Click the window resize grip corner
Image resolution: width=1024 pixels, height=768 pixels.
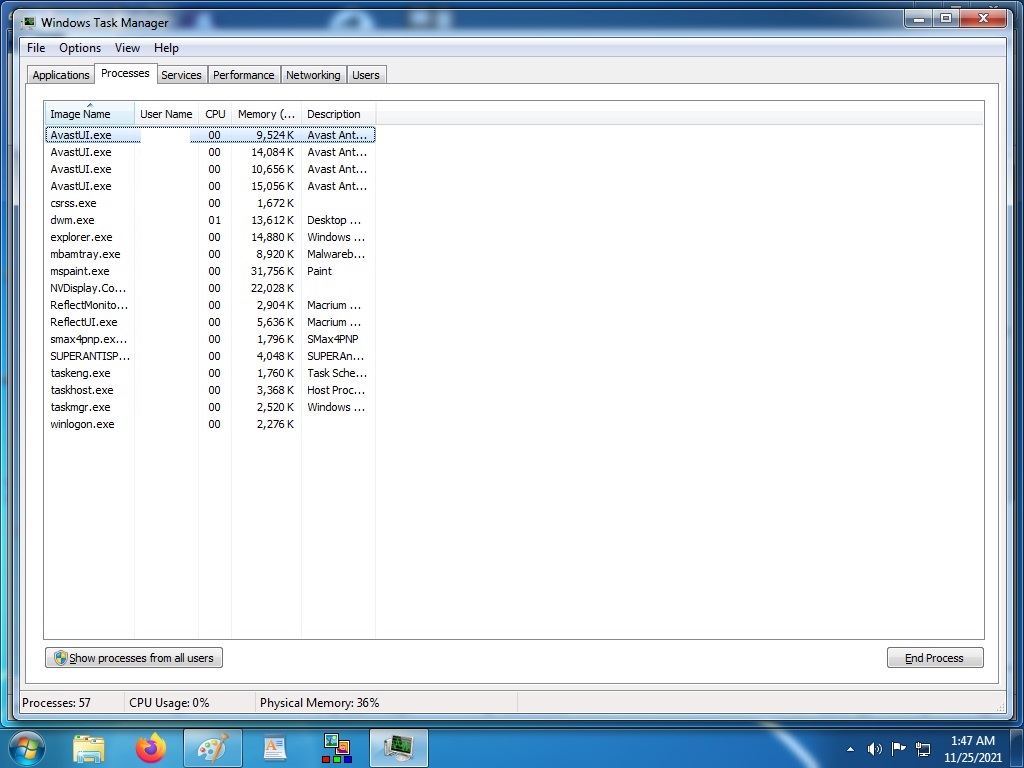coord(1000,707)
